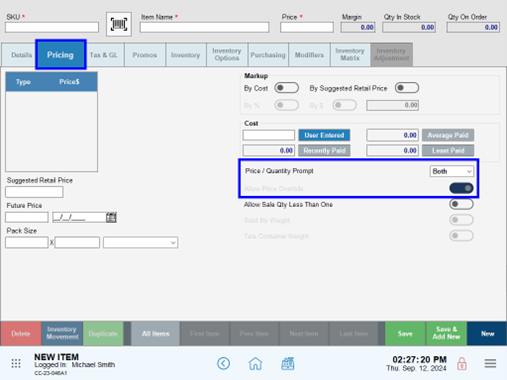Click the Qty In Stock field
The width and height of the screenshot is (507, 380).
point(409,27)
